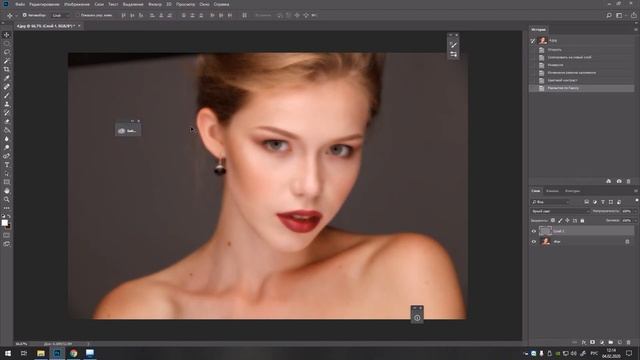
Task: Open the Изображение menu
Action: pyautogui.click(x=77, y=4)
